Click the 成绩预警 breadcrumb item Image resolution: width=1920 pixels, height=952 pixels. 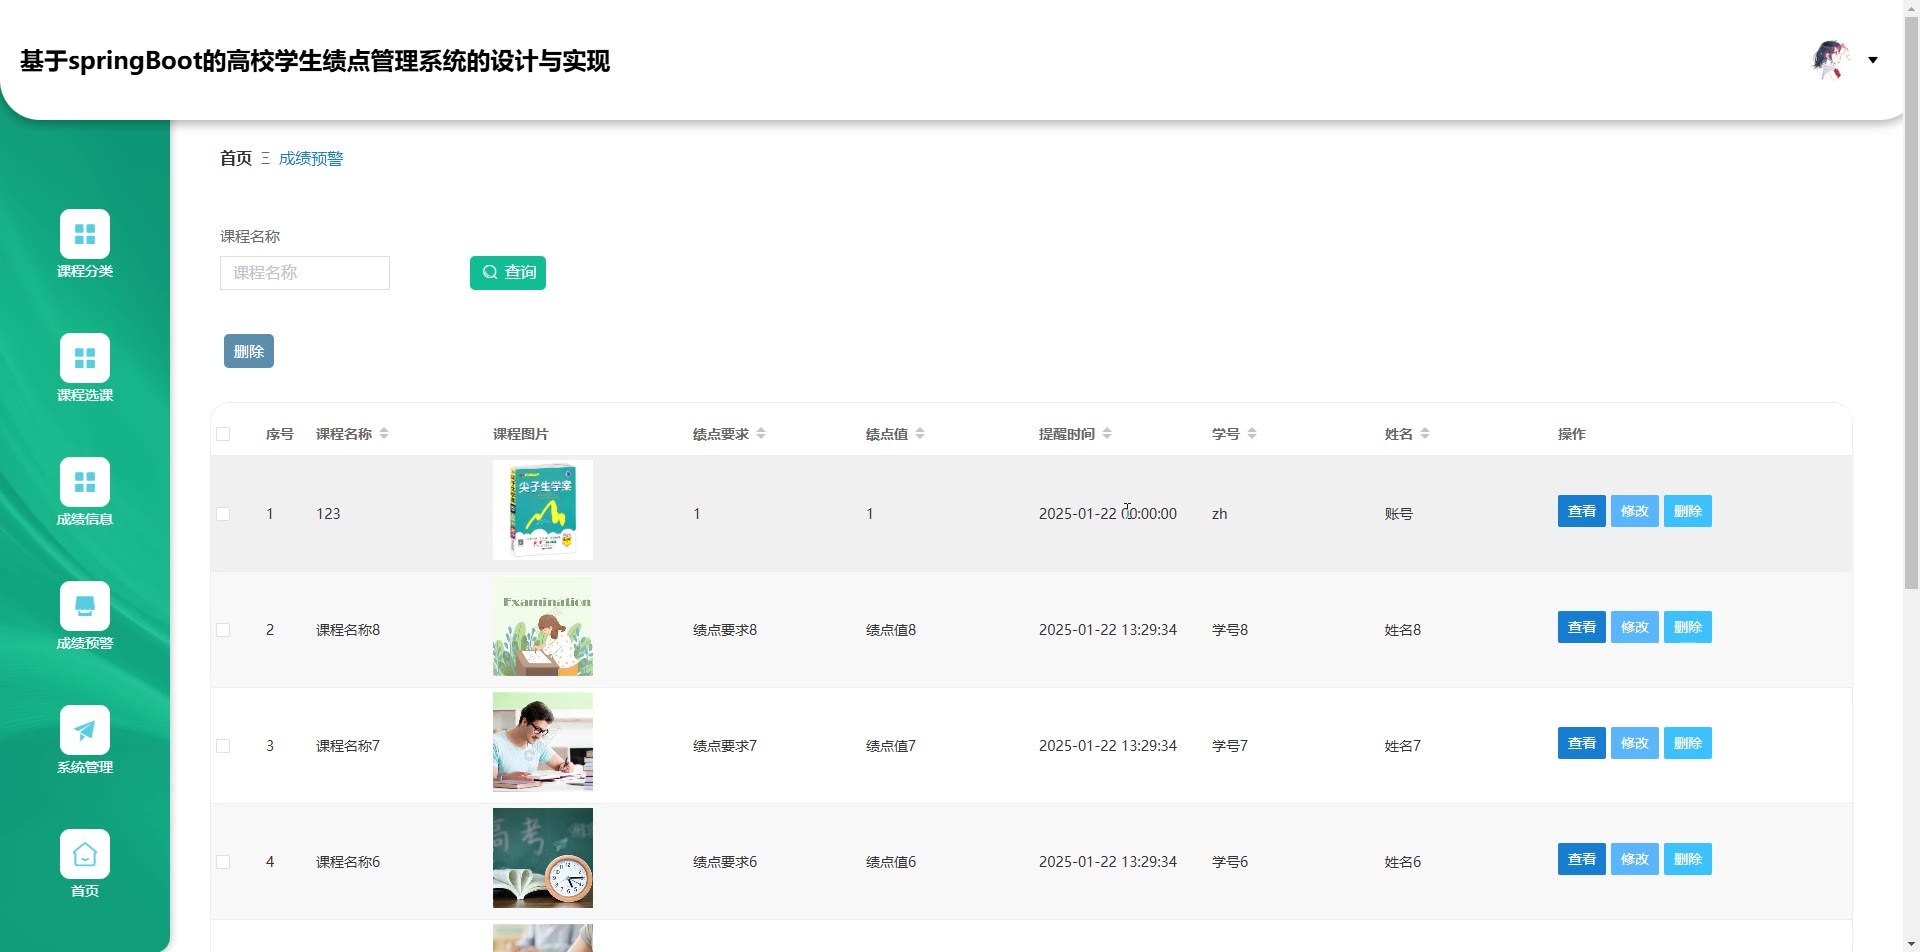311,158
